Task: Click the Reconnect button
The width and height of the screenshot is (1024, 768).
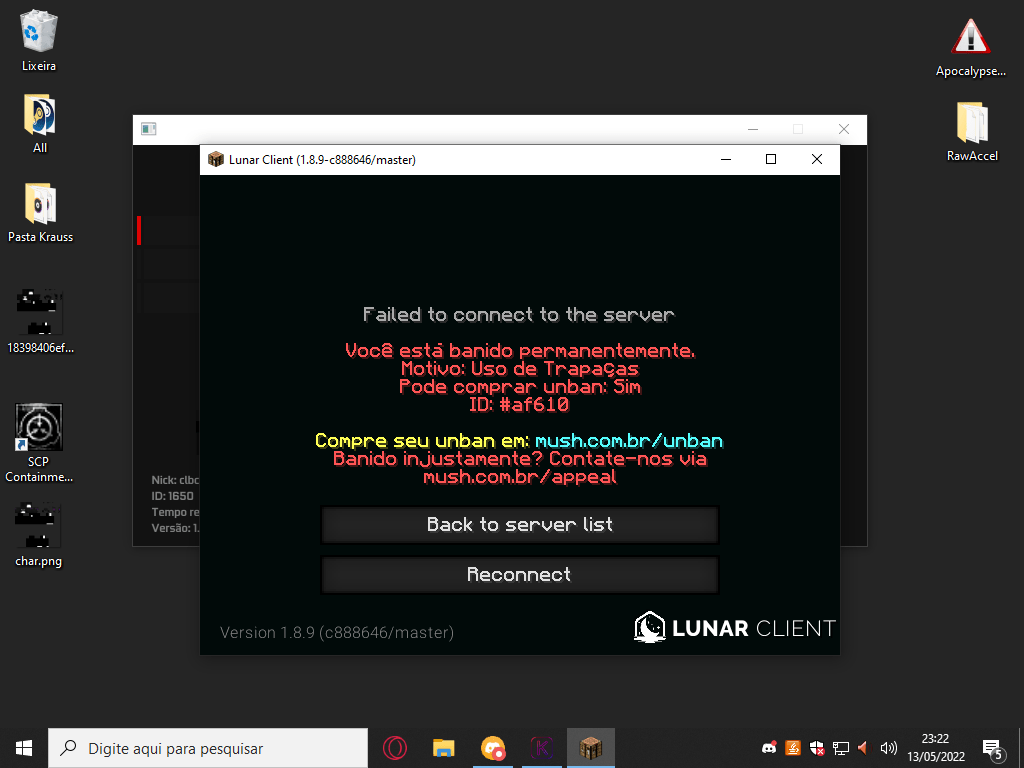Action: [520, 575]
